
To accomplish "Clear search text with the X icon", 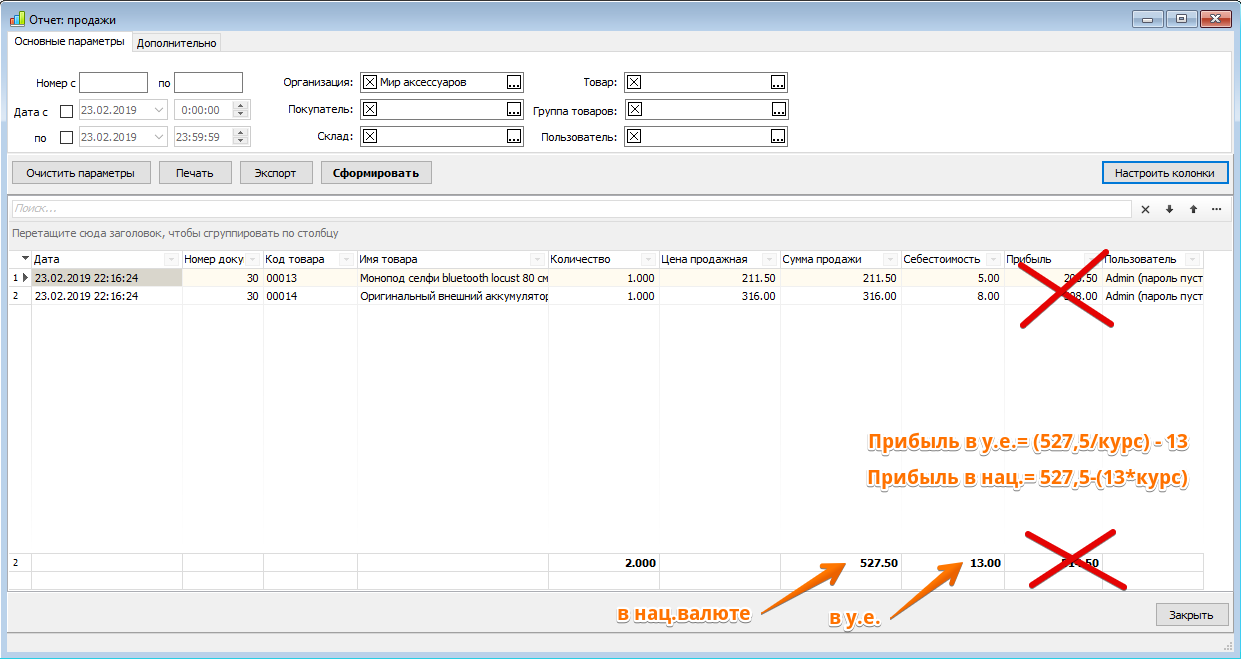I will (x=1146, y=209).
